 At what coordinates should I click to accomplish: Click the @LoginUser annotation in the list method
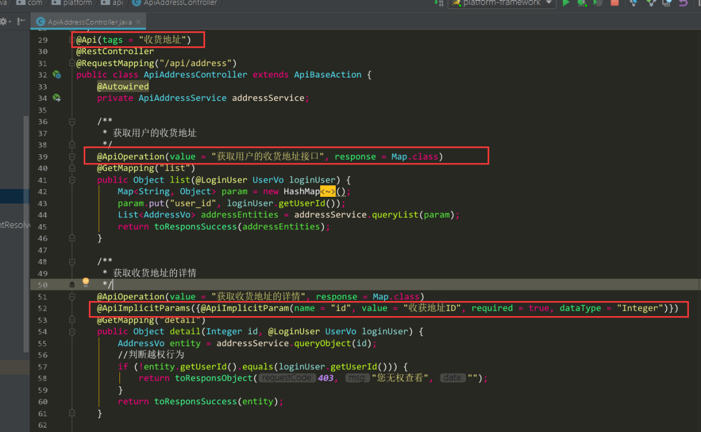pos(221,180)
